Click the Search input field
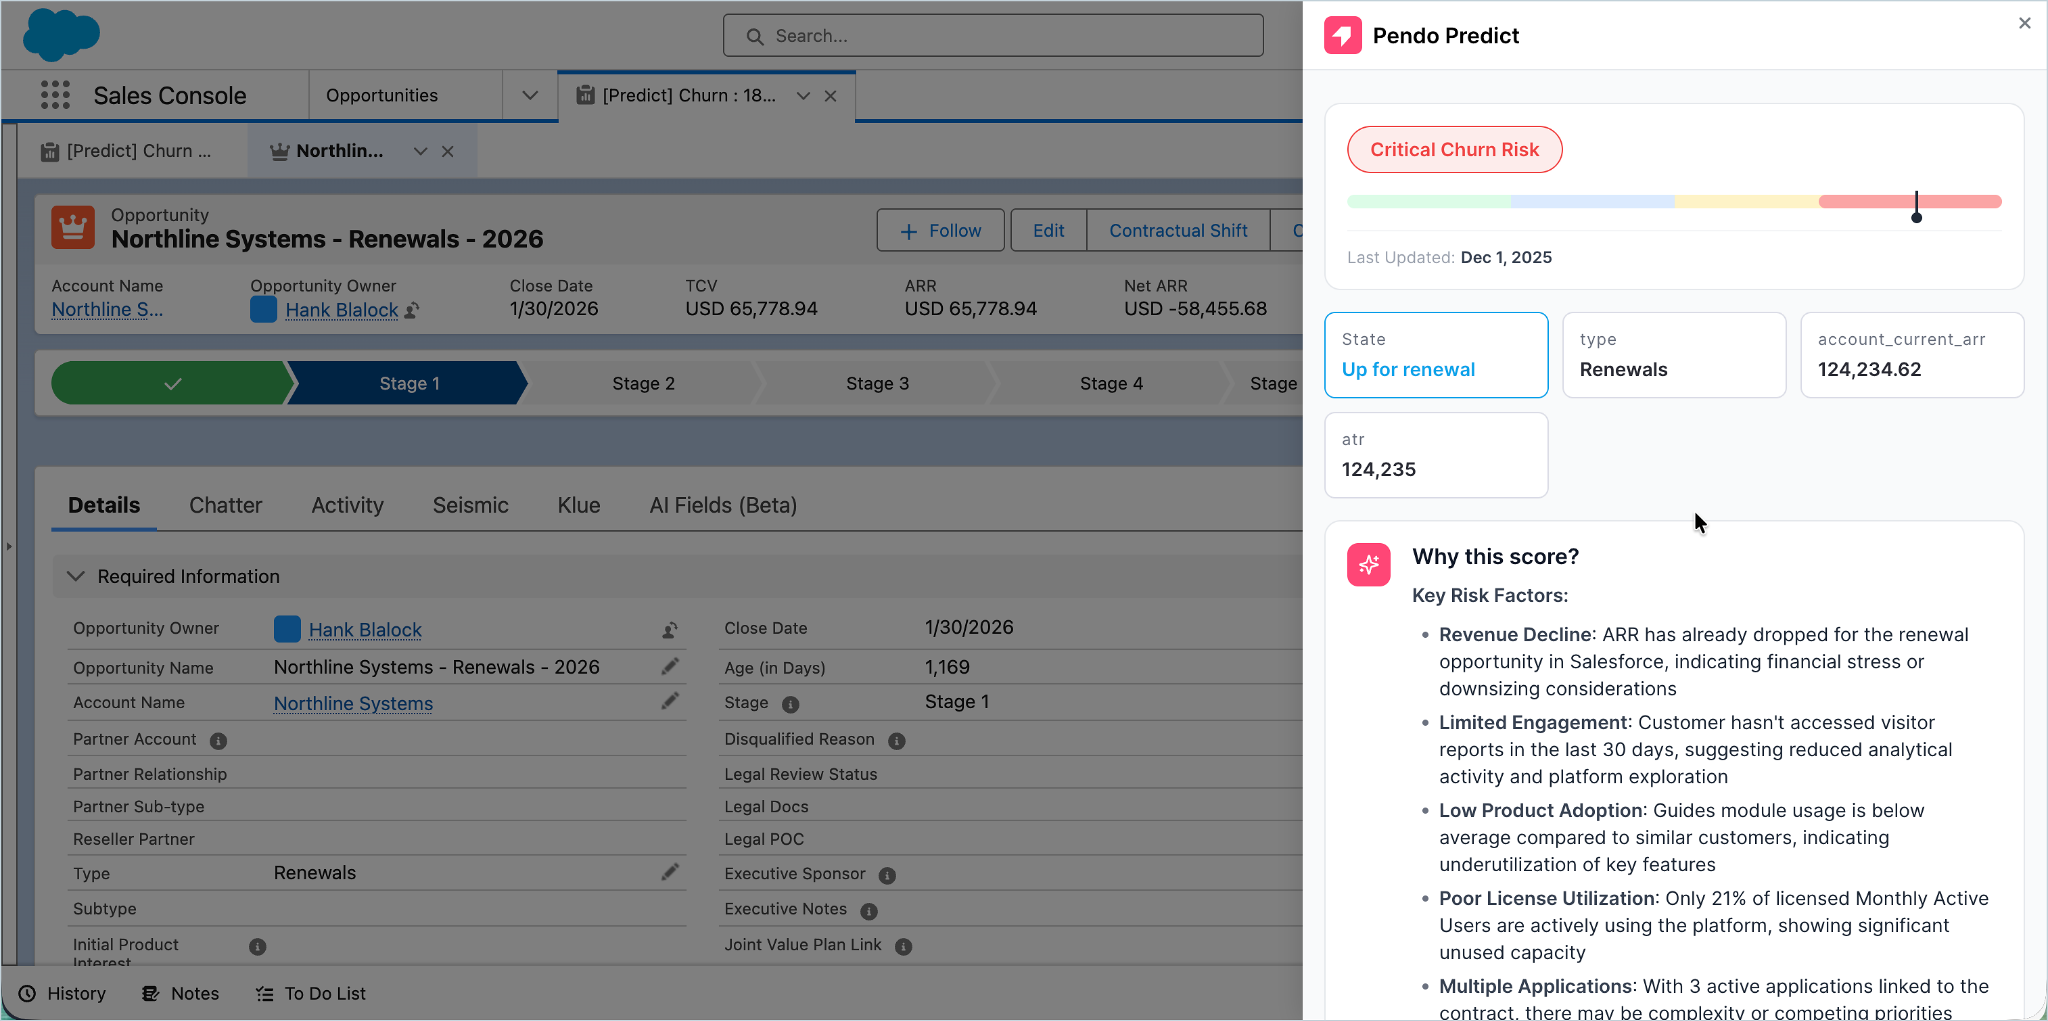The height and width of the screenshot is (1021, 2048). 993,36
